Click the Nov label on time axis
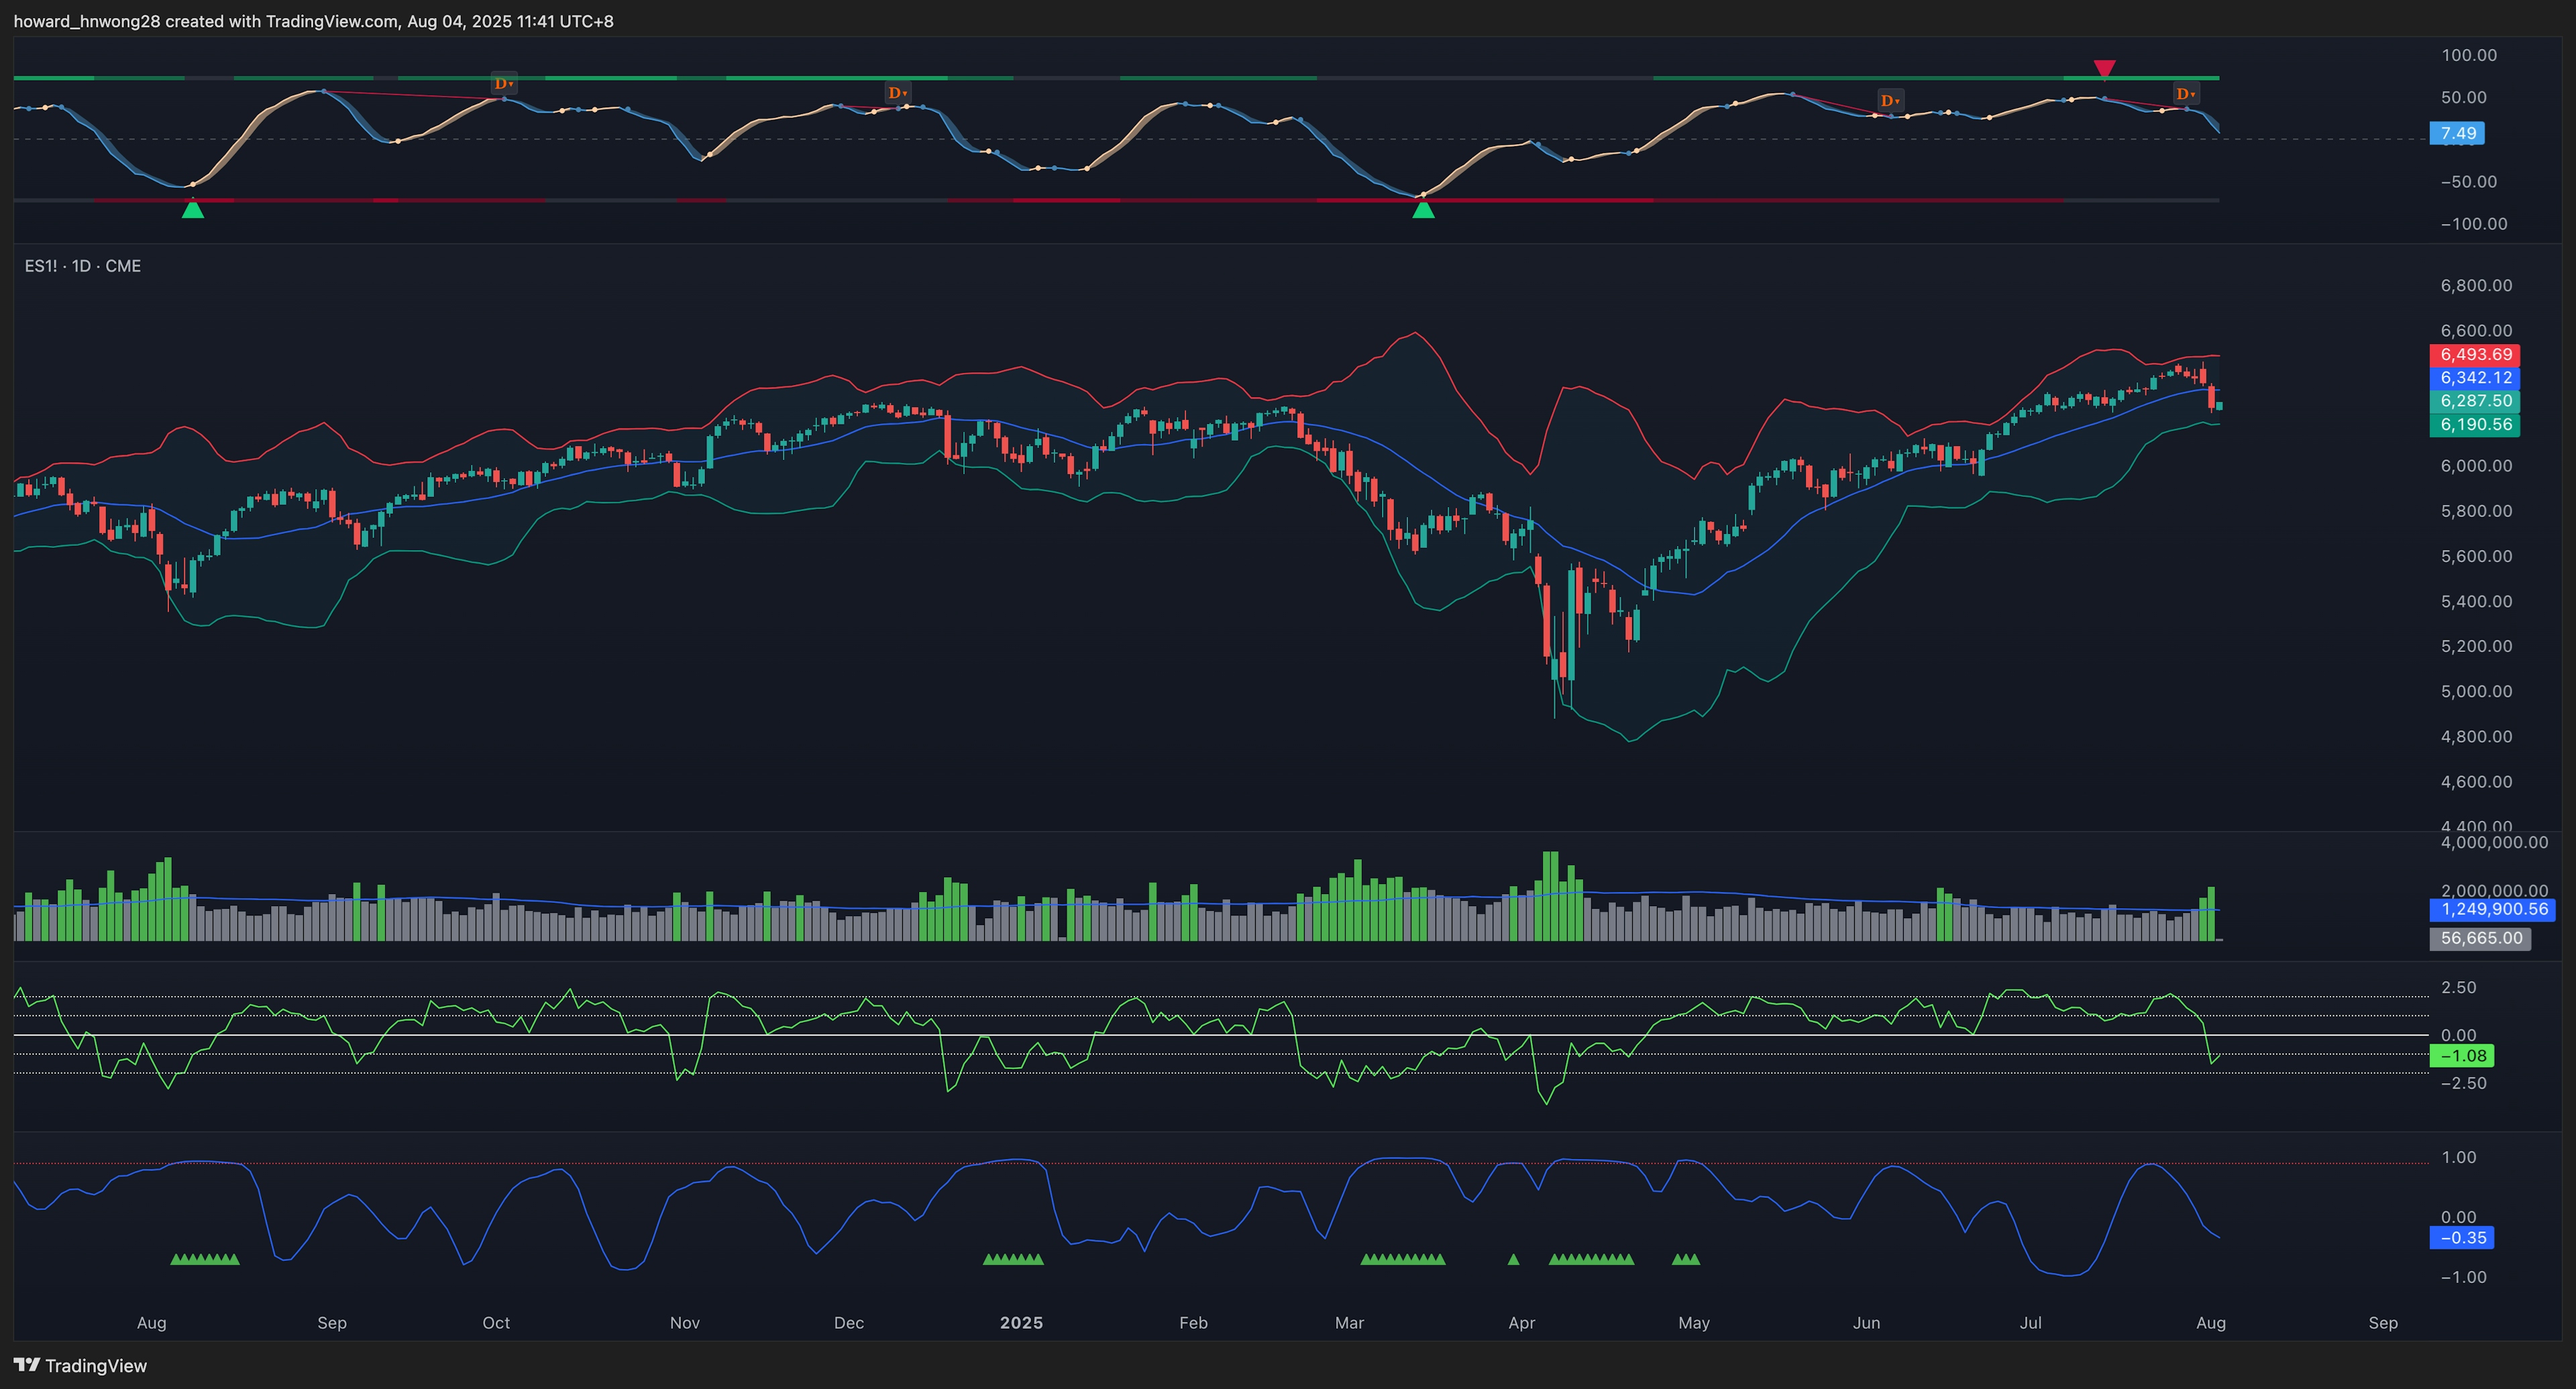The height and width of the screenshot is (1389, 2576). (x=684, y=1322)
